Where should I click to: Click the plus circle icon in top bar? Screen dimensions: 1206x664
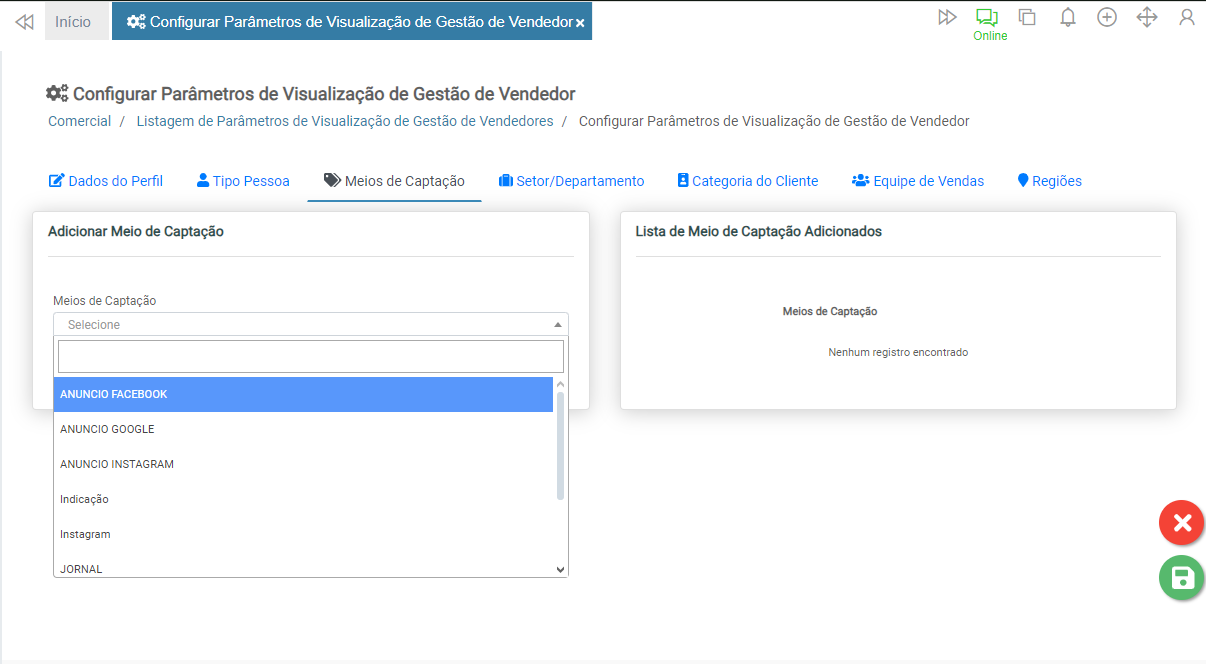coord(1107,17)
